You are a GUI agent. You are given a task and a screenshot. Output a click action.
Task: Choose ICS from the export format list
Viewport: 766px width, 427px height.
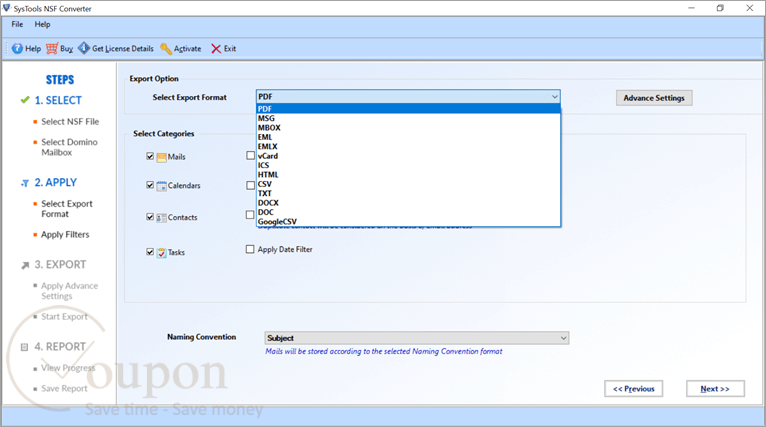408,165
